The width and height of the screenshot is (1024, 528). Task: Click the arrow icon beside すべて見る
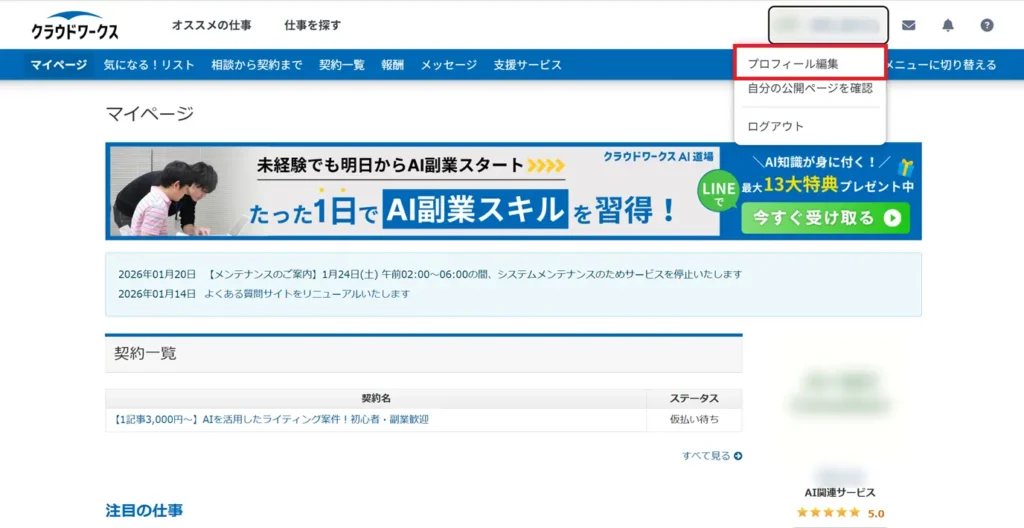(x=738, y=456)
